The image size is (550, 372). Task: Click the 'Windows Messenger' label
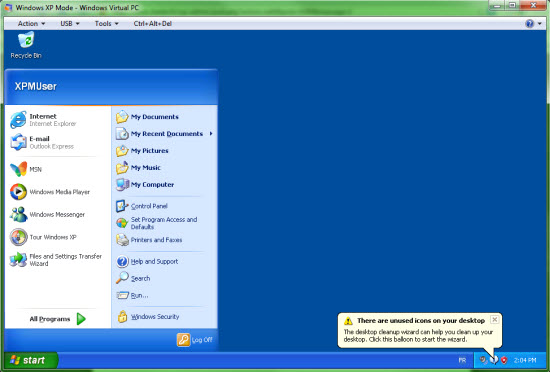57,214
